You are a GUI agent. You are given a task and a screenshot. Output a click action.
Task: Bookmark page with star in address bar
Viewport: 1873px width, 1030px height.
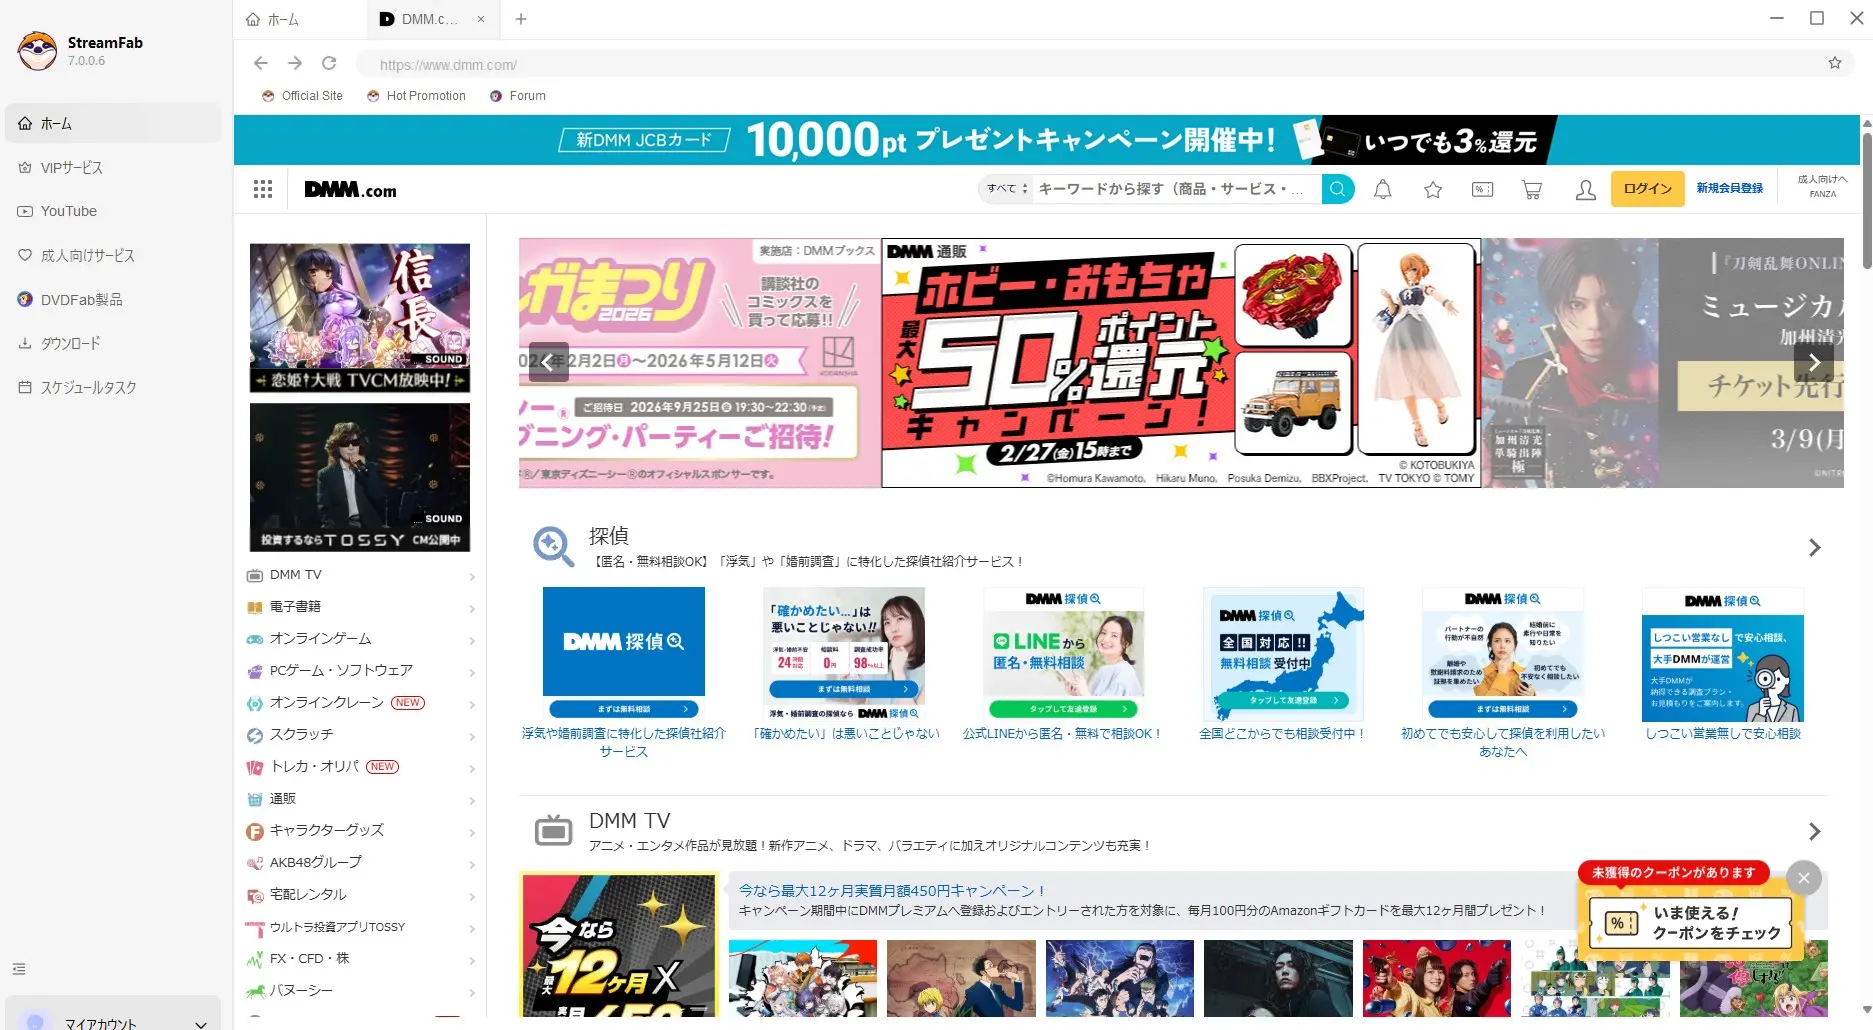(1835, 63)
